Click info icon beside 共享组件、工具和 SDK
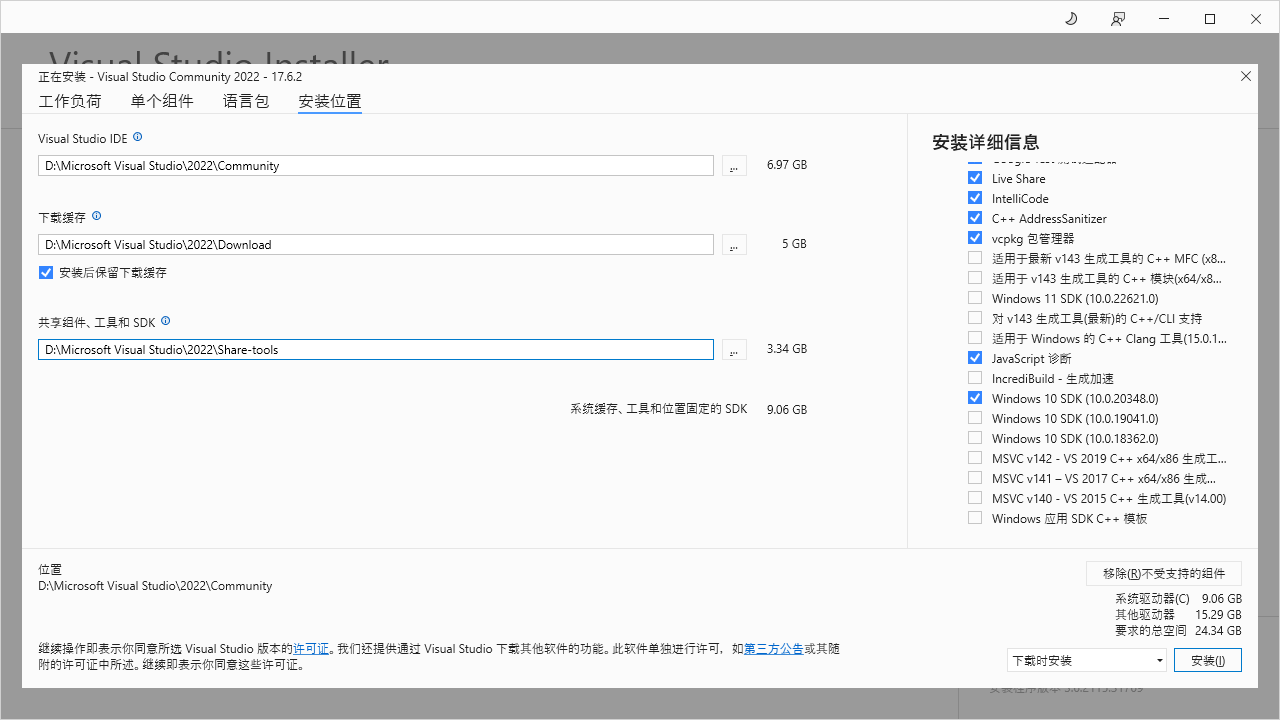 pos(166,321)
